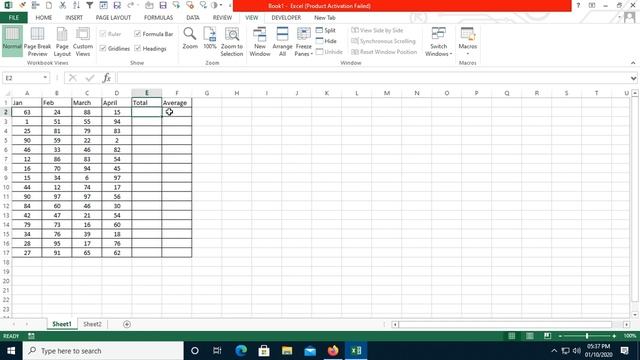Open Excel help question mark
This screenshot has width=640, height=360.
click(x=578, y=5)
